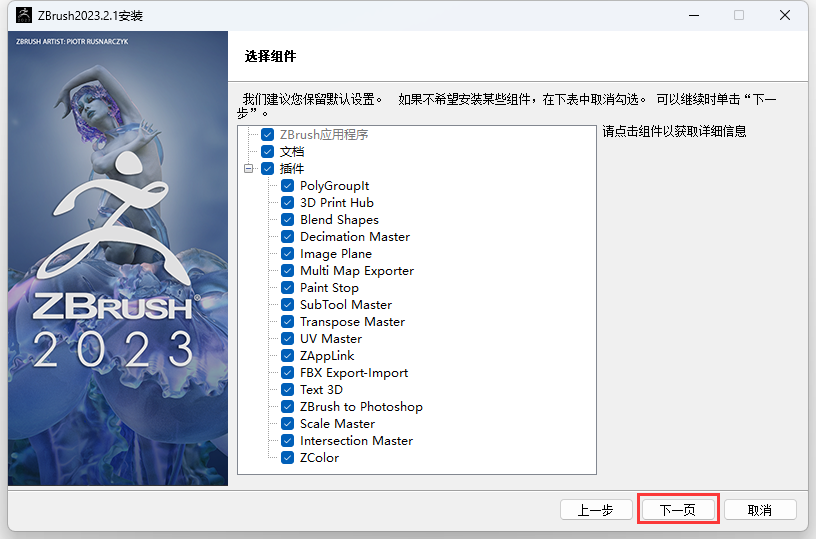Uncheck the PolyGroupIt plugin checkbox

click(x=287, y=186)
